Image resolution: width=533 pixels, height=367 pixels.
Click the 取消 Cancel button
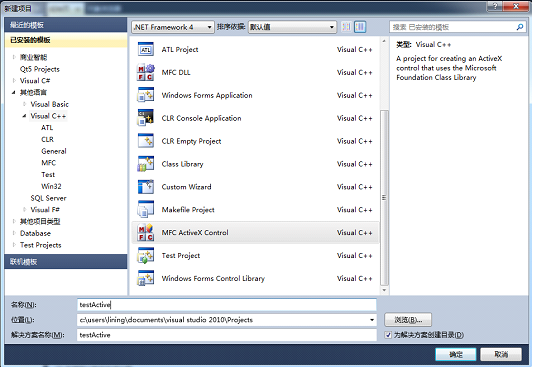tap(501, 354)
